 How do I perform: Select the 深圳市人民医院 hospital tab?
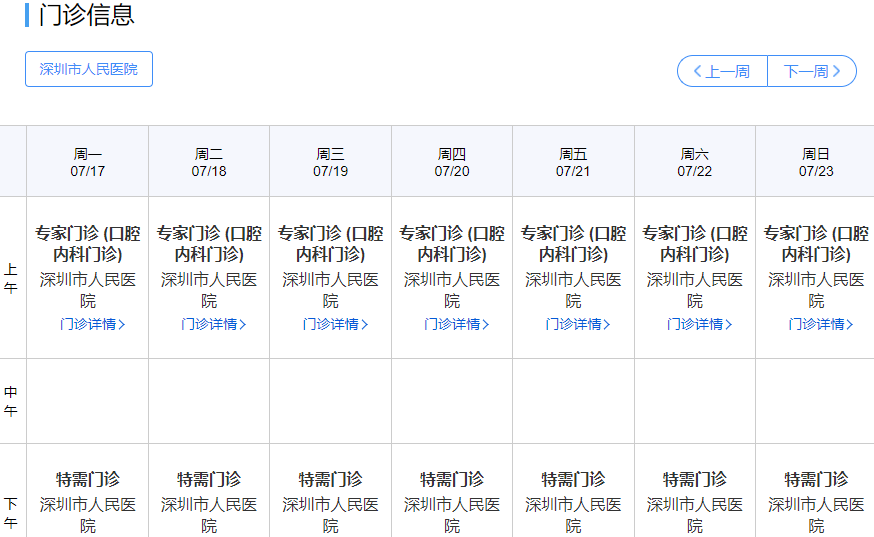click(89, 69)
